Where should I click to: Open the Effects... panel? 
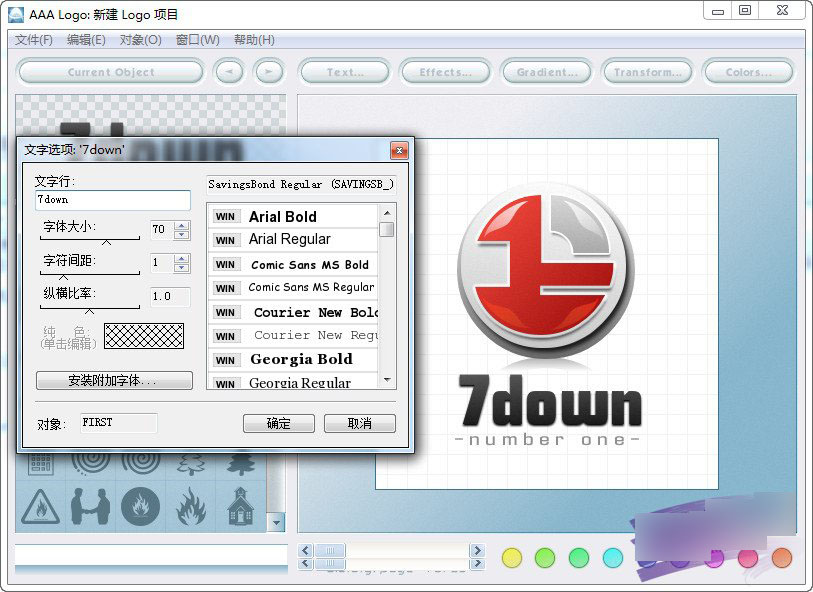(x=445, y=72)
